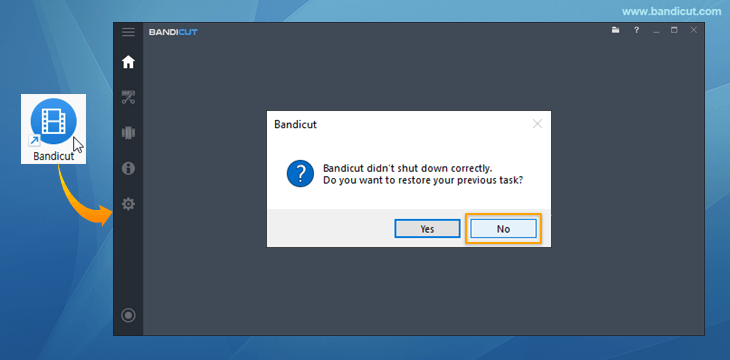Close the Bandicut dialog with X
This screenshot has height=360, width=730.
(x=537, y=124)
